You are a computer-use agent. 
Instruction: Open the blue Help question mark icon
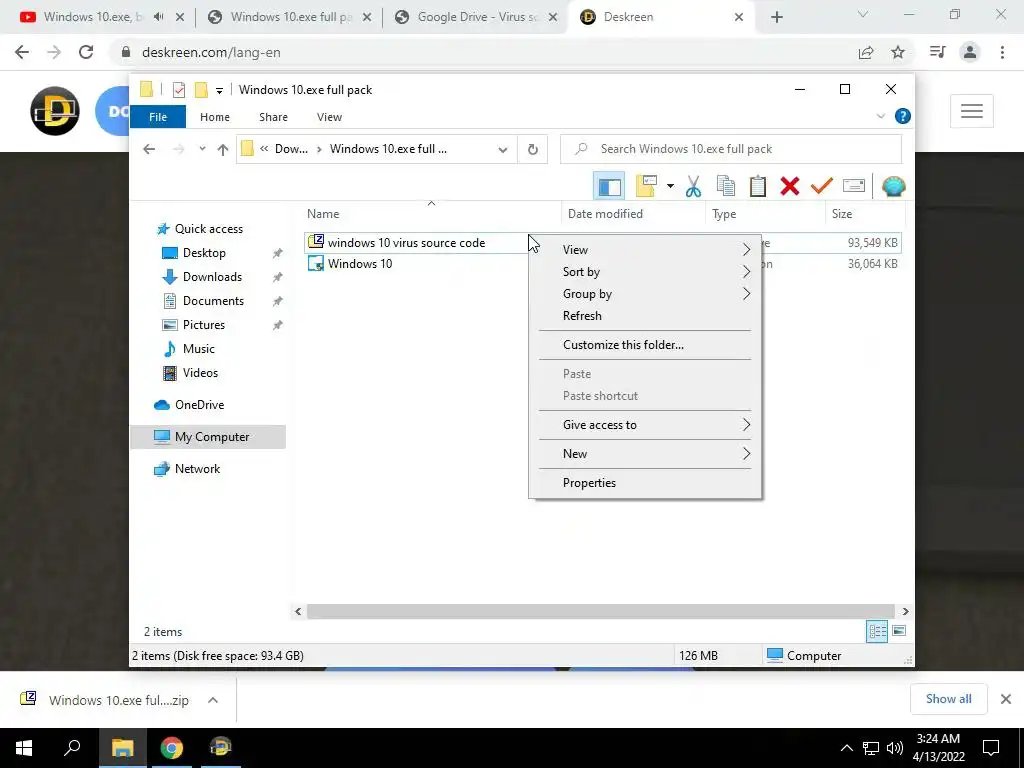point(903,116)
